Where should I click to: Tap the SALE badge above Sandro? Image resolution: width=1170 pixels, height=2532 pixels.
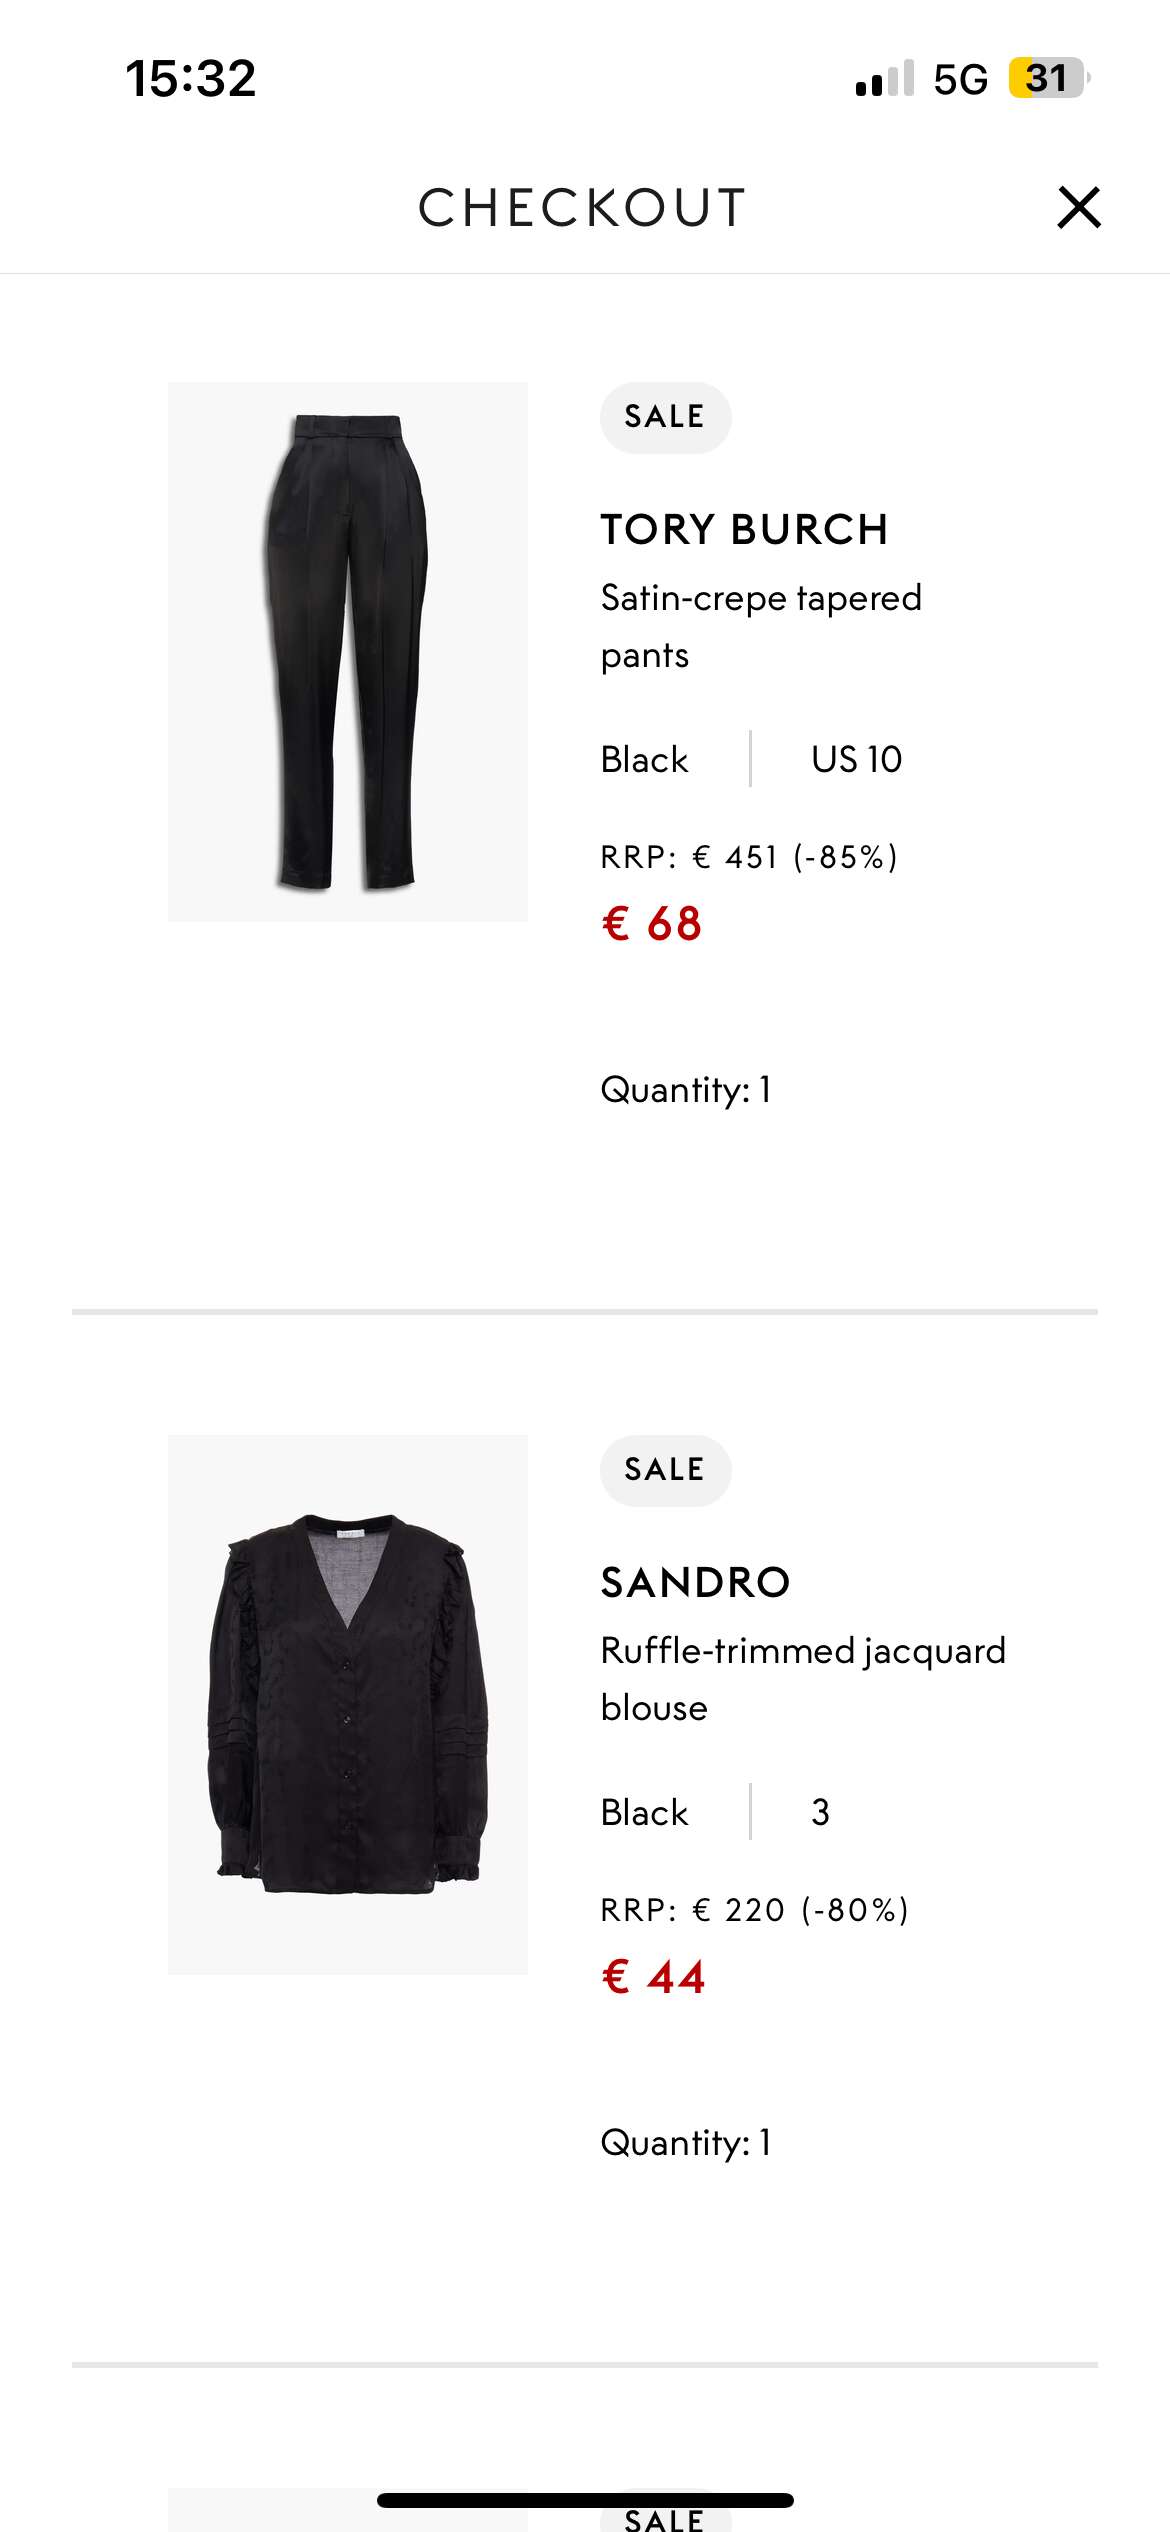665,1470
